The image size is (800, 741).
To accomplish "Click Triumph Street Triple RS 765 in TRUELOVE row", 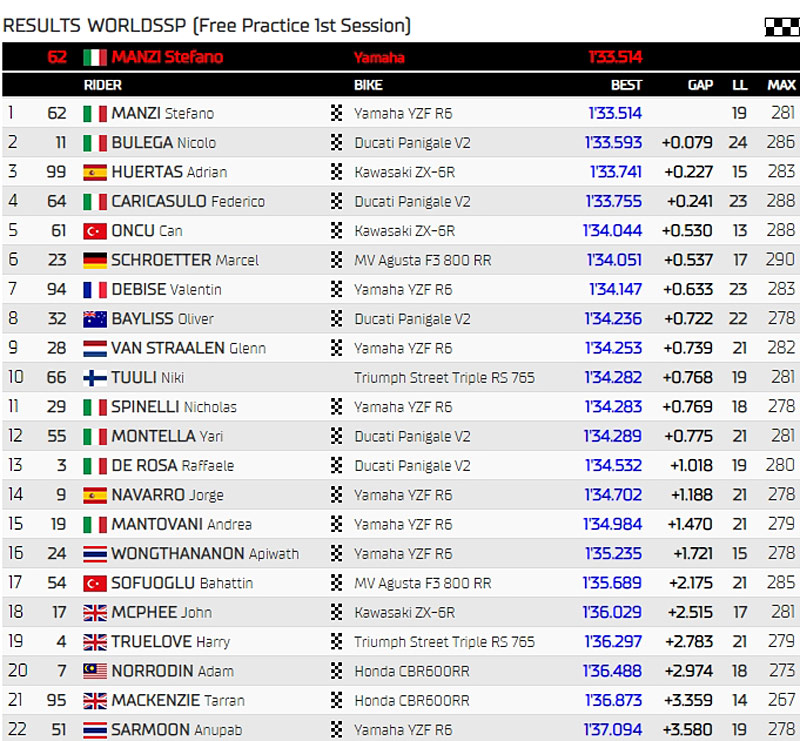I will pyautogui.click(x=444, y=642).
